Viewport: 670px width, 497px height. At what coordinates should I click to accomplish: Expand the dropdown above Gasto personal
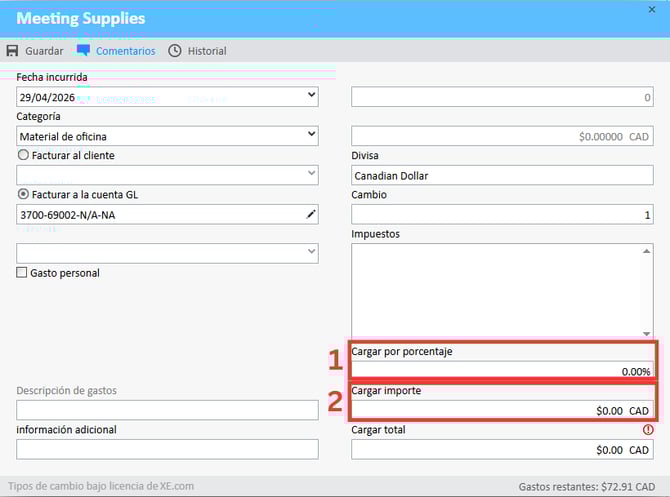coord(310,253)
